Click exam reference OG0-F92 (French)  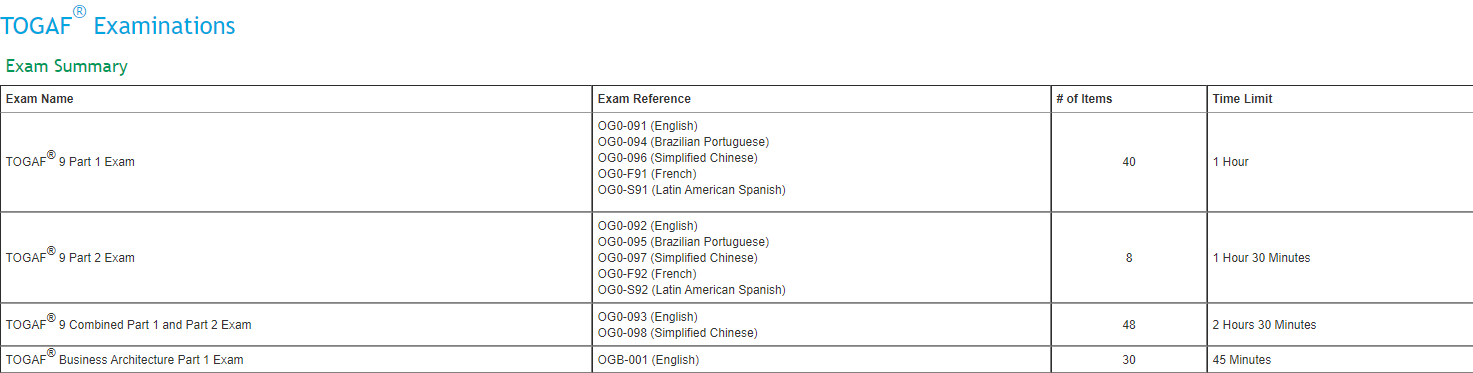click(x=647, y=274)
